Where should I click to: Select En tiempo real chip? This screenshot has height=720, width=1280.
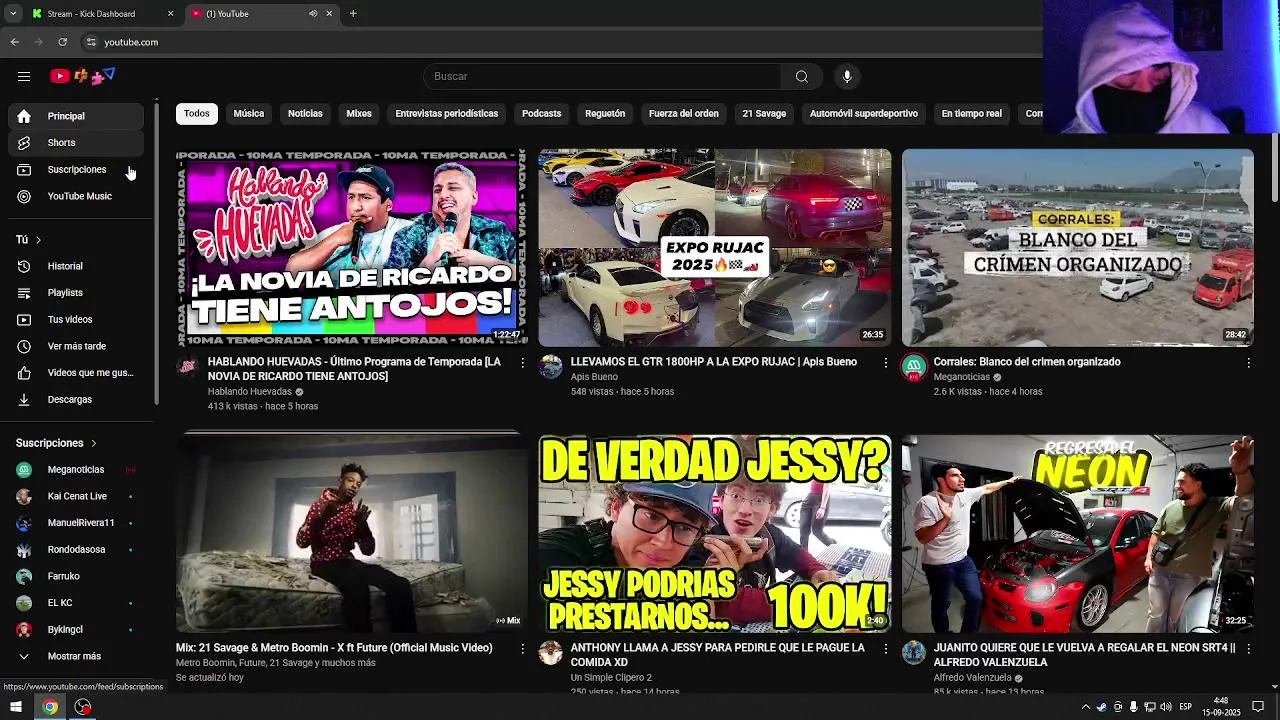tap(971, 114)
